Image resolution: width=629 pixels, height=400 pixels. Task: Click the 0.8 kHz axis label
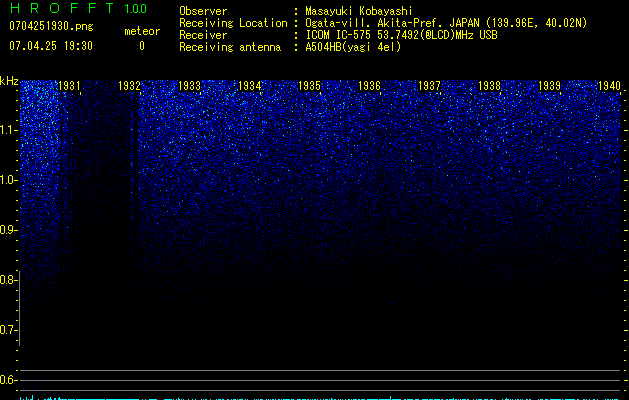pos(8,280)
